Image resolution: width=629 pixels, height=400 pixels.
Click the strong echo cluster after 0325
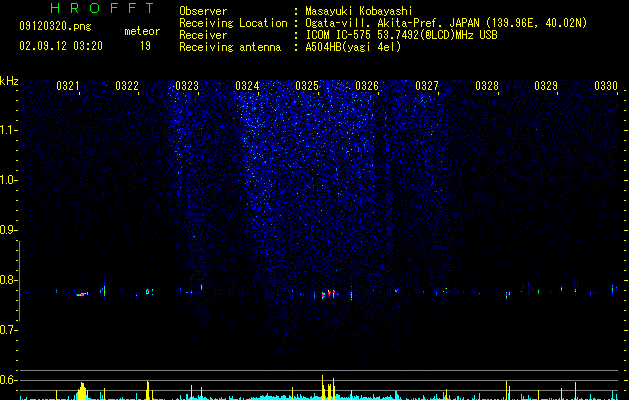(329, 294)
